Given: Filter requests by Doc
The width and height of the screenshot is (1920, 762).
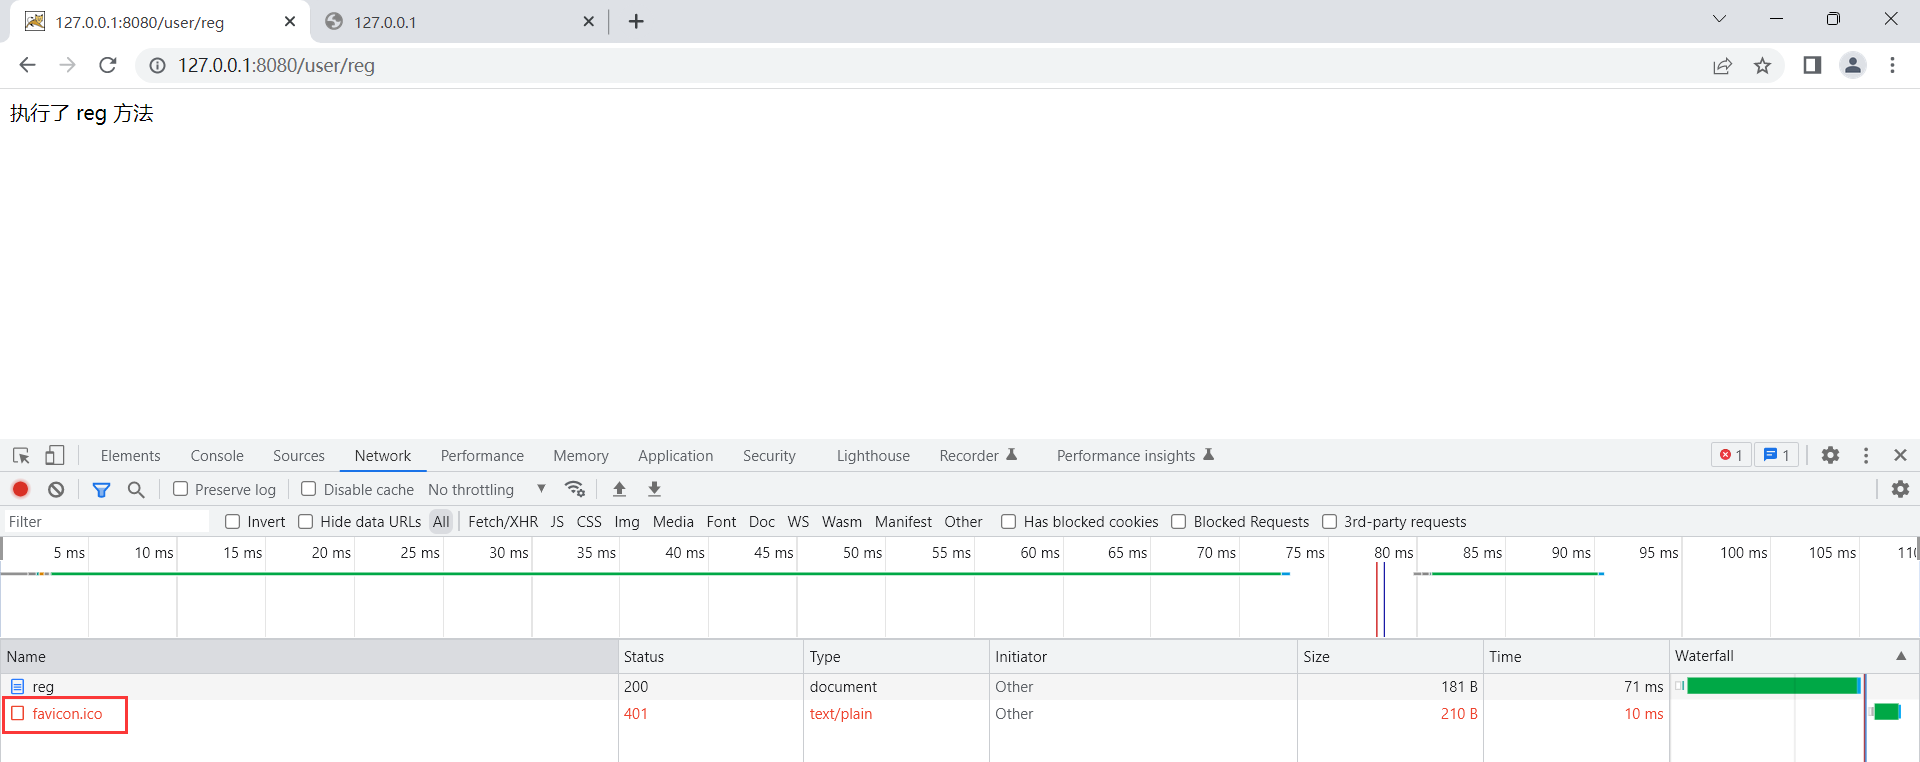Looking at the screenshot, I should pos(762,521).
